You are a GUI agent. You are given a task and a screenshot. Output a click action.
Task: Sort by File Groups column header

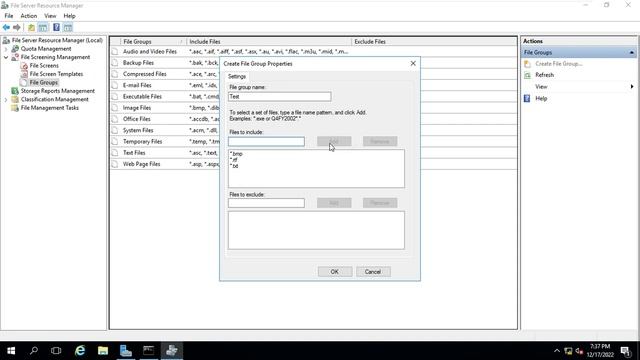point(153,42)
